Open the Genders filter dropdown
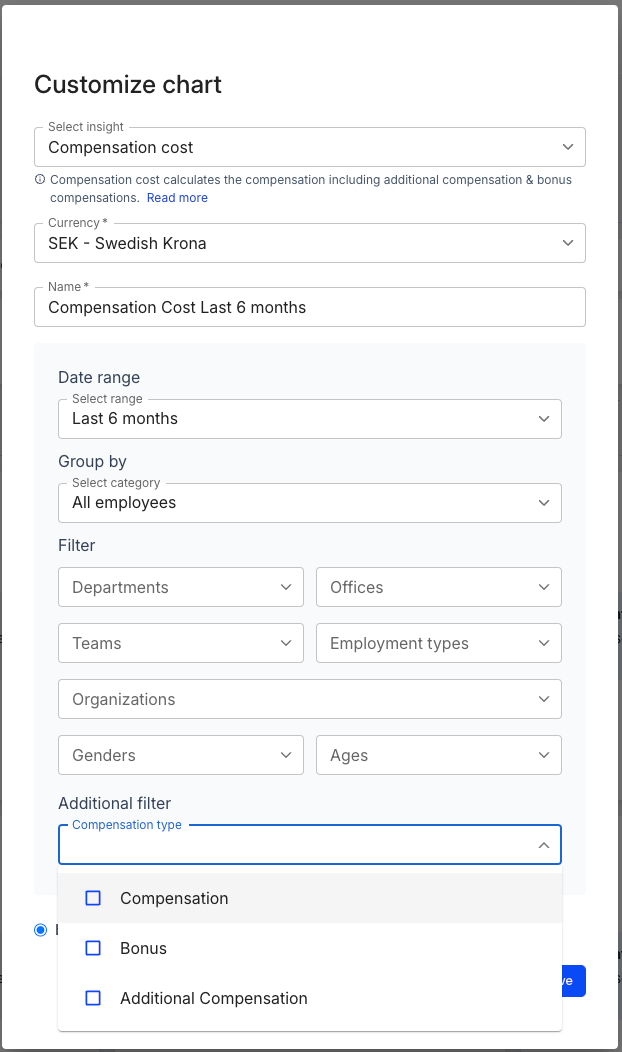 point(181,755)
